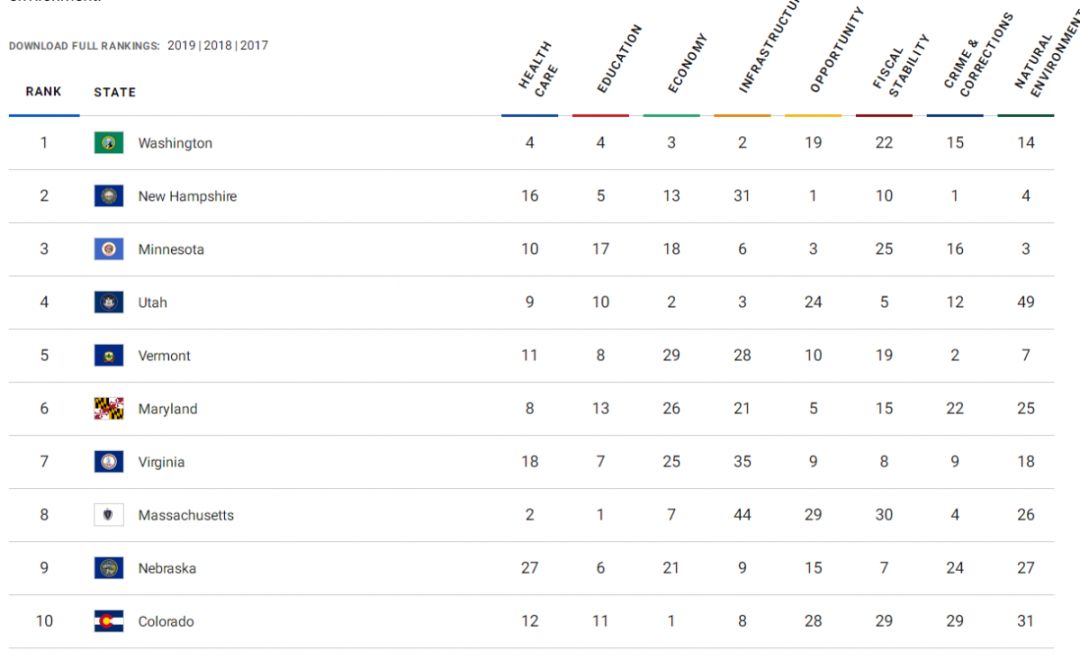Open the Virginia state name link
1080x660 pixels.
tap(161, 462)
